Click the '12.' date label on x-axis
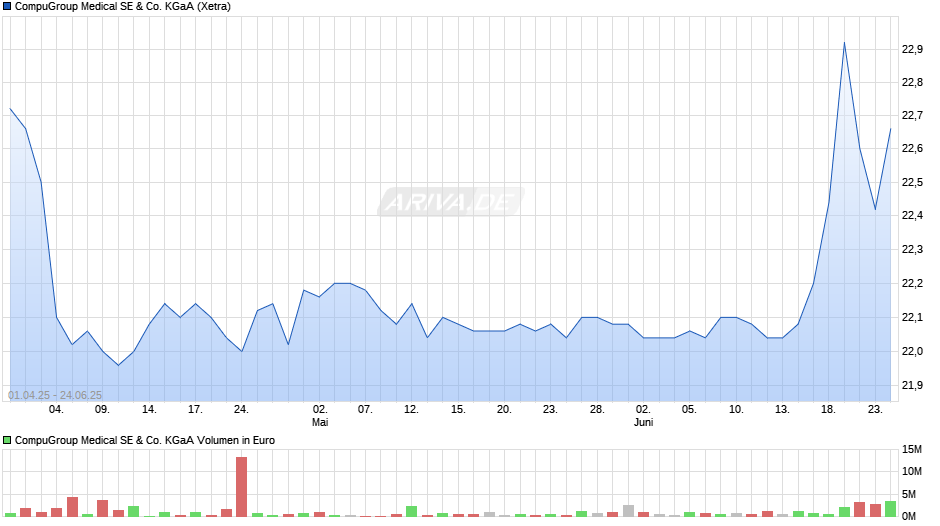Image resolution: width=940 pixels, height=526 pixels. pos(411,410)
